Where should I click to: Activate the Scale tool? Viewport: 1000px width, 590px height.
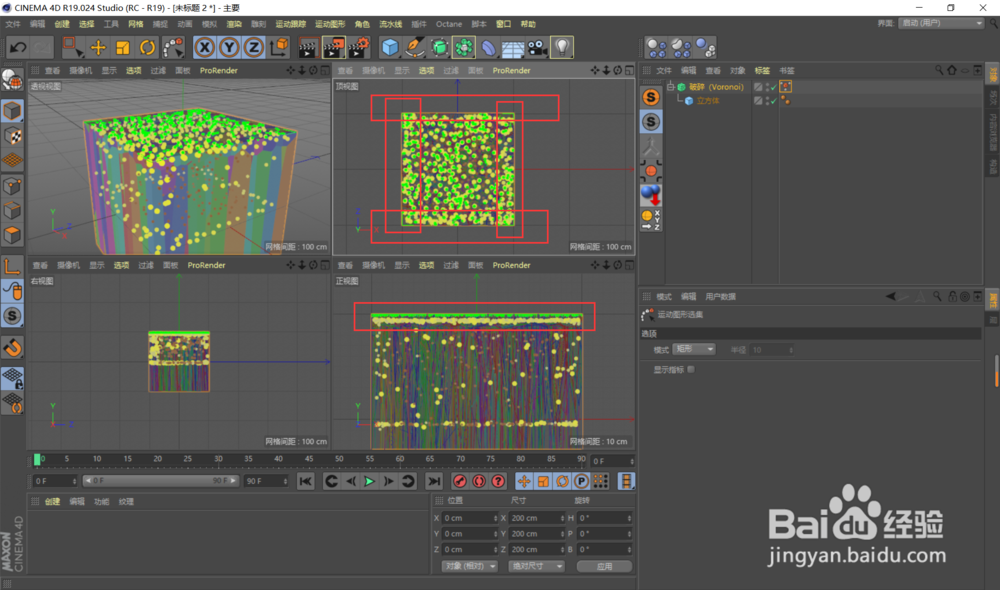pyautogui.click(x=122, y=48)
